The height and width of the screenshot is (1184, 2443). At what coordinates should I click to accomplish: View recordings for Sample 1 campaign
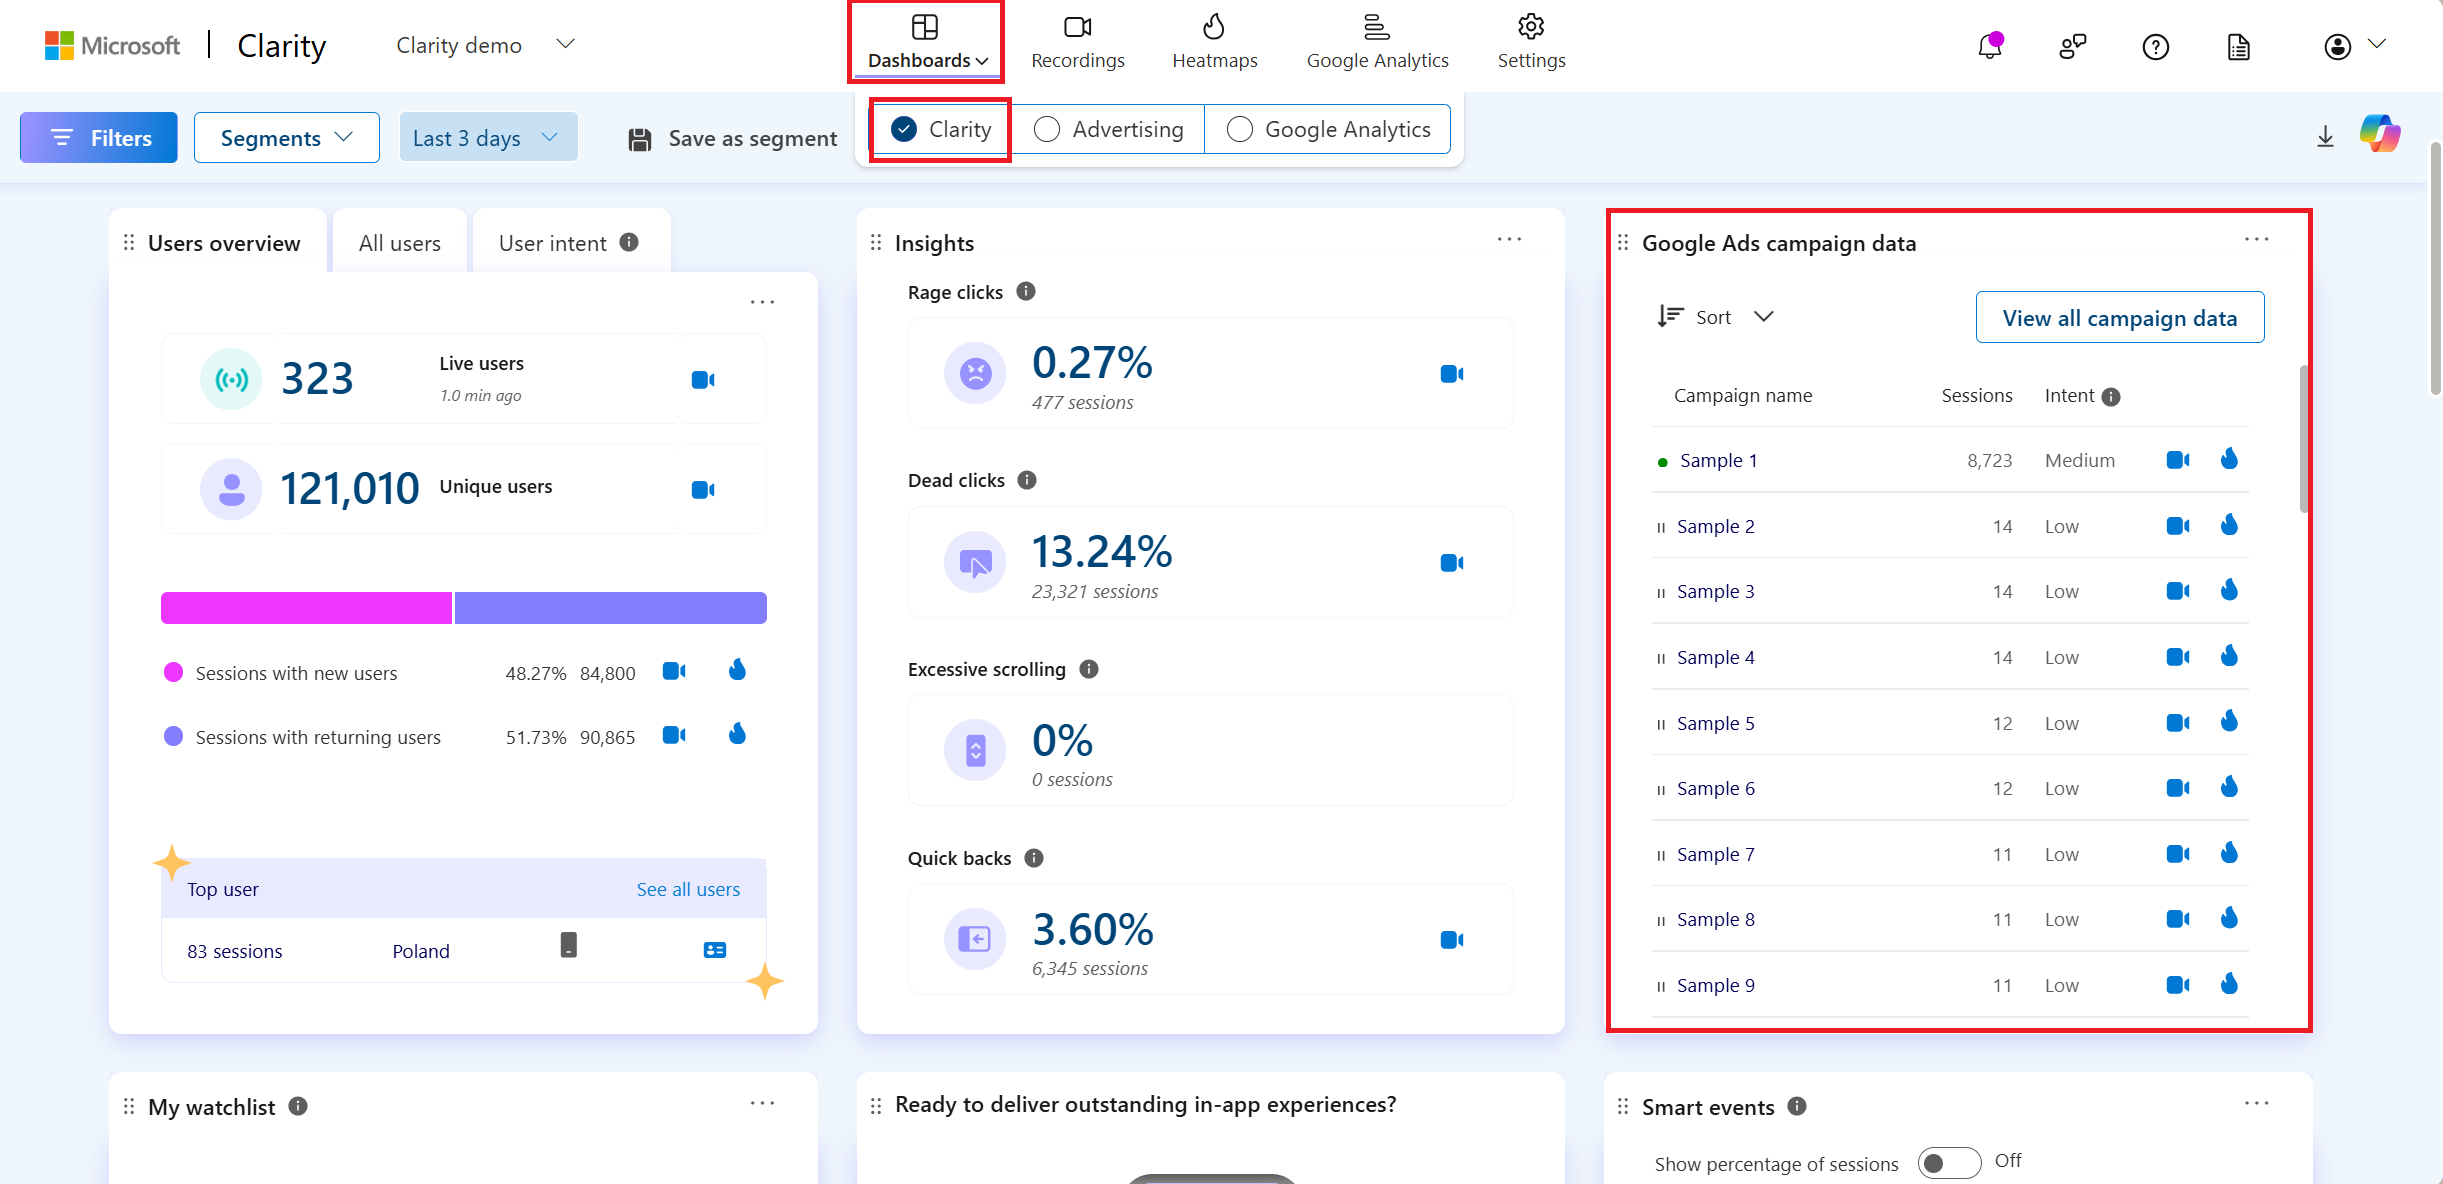pyautogui.click(x=2178, y=460)
